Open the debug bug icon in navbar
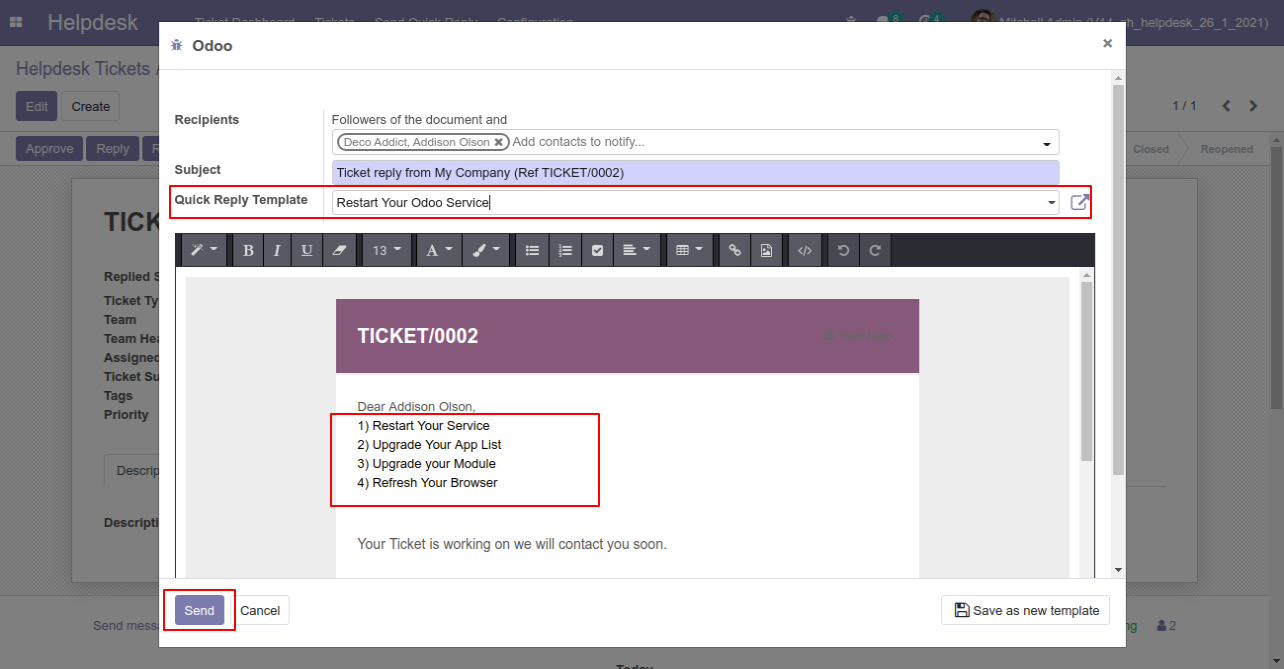This screenshot has height=669, width=1284. point(851,21)
